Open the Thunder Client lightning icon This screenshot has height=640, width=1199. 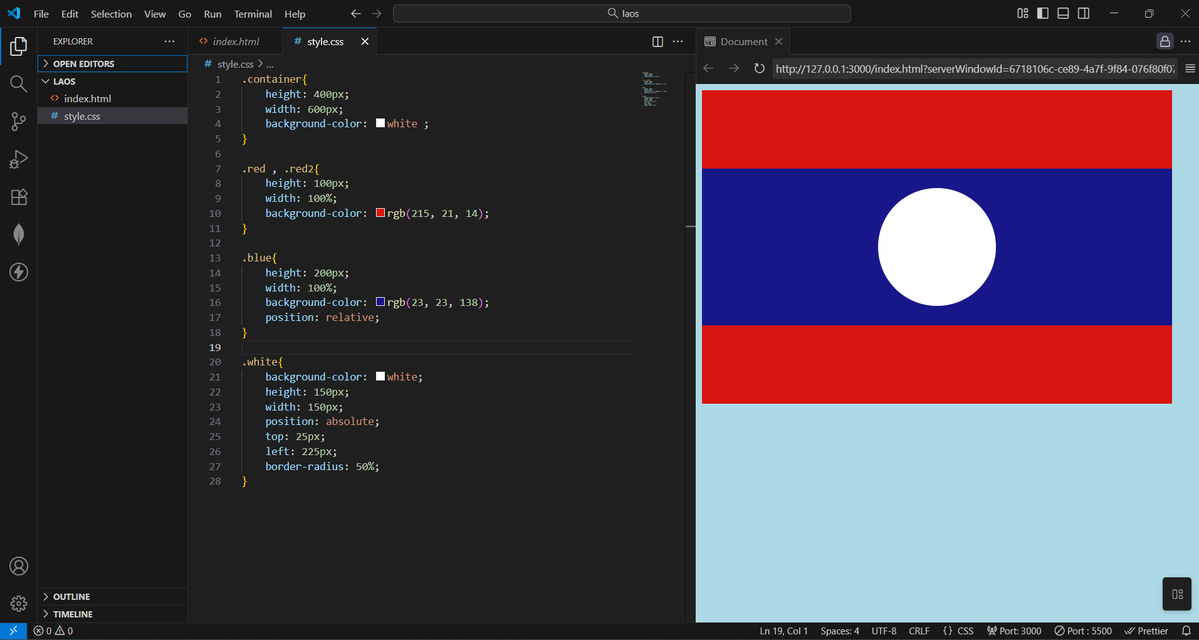[18, 271]
